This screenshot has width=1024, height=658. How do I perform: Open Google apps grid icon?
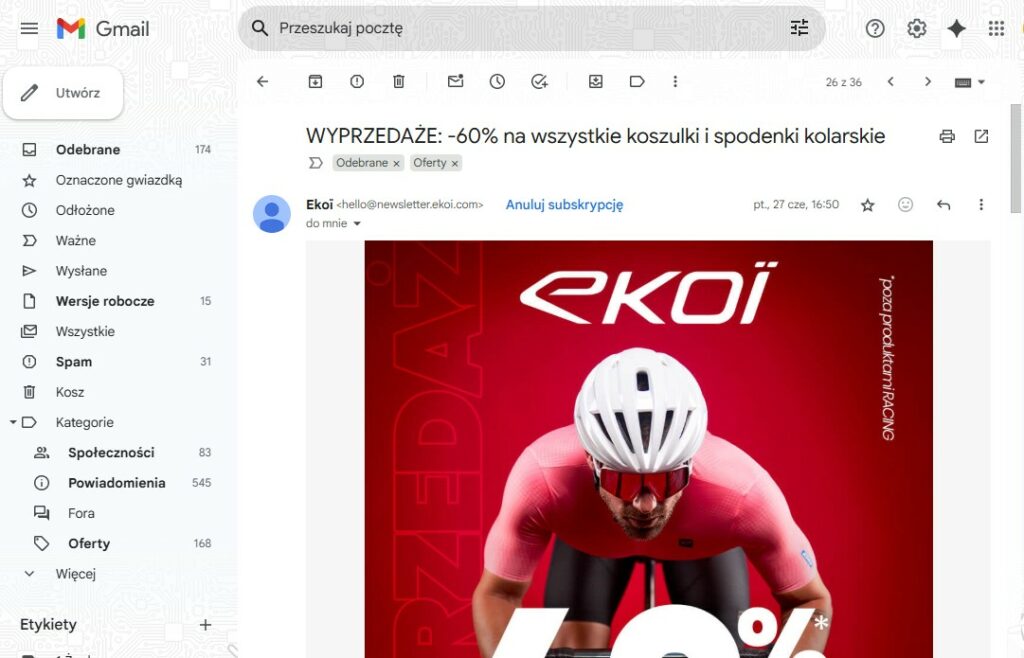coord(996,28)
